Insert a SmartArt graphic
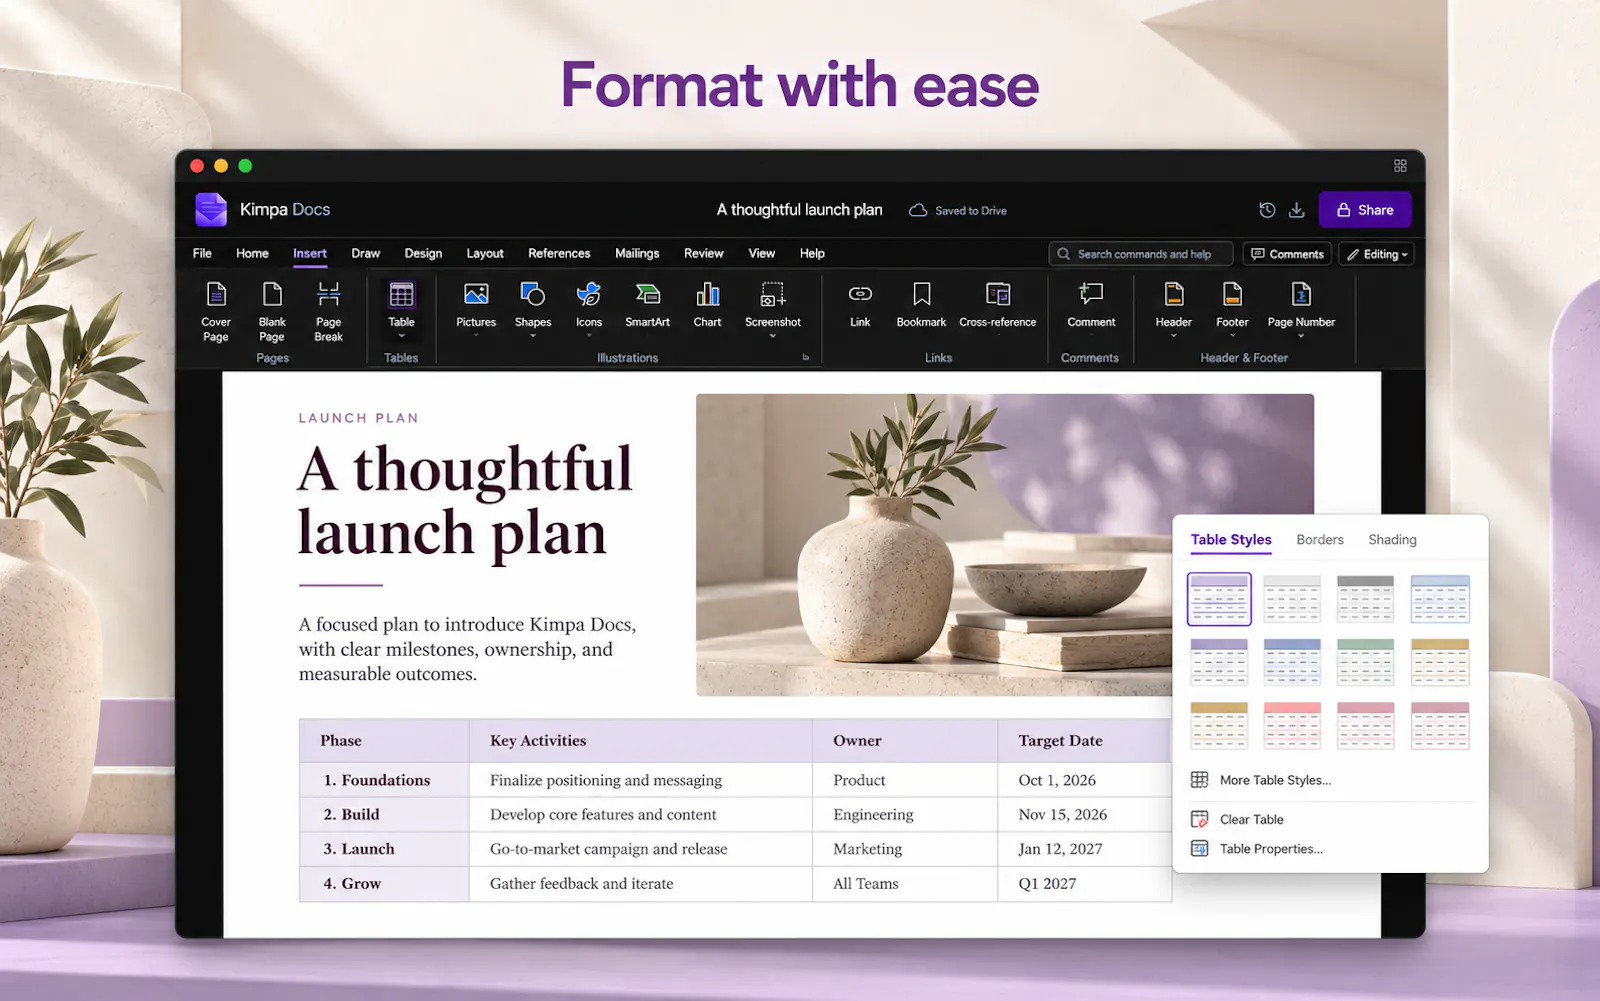The height and width of the screenshot is (1001, 1600). (x=647, y=305)
